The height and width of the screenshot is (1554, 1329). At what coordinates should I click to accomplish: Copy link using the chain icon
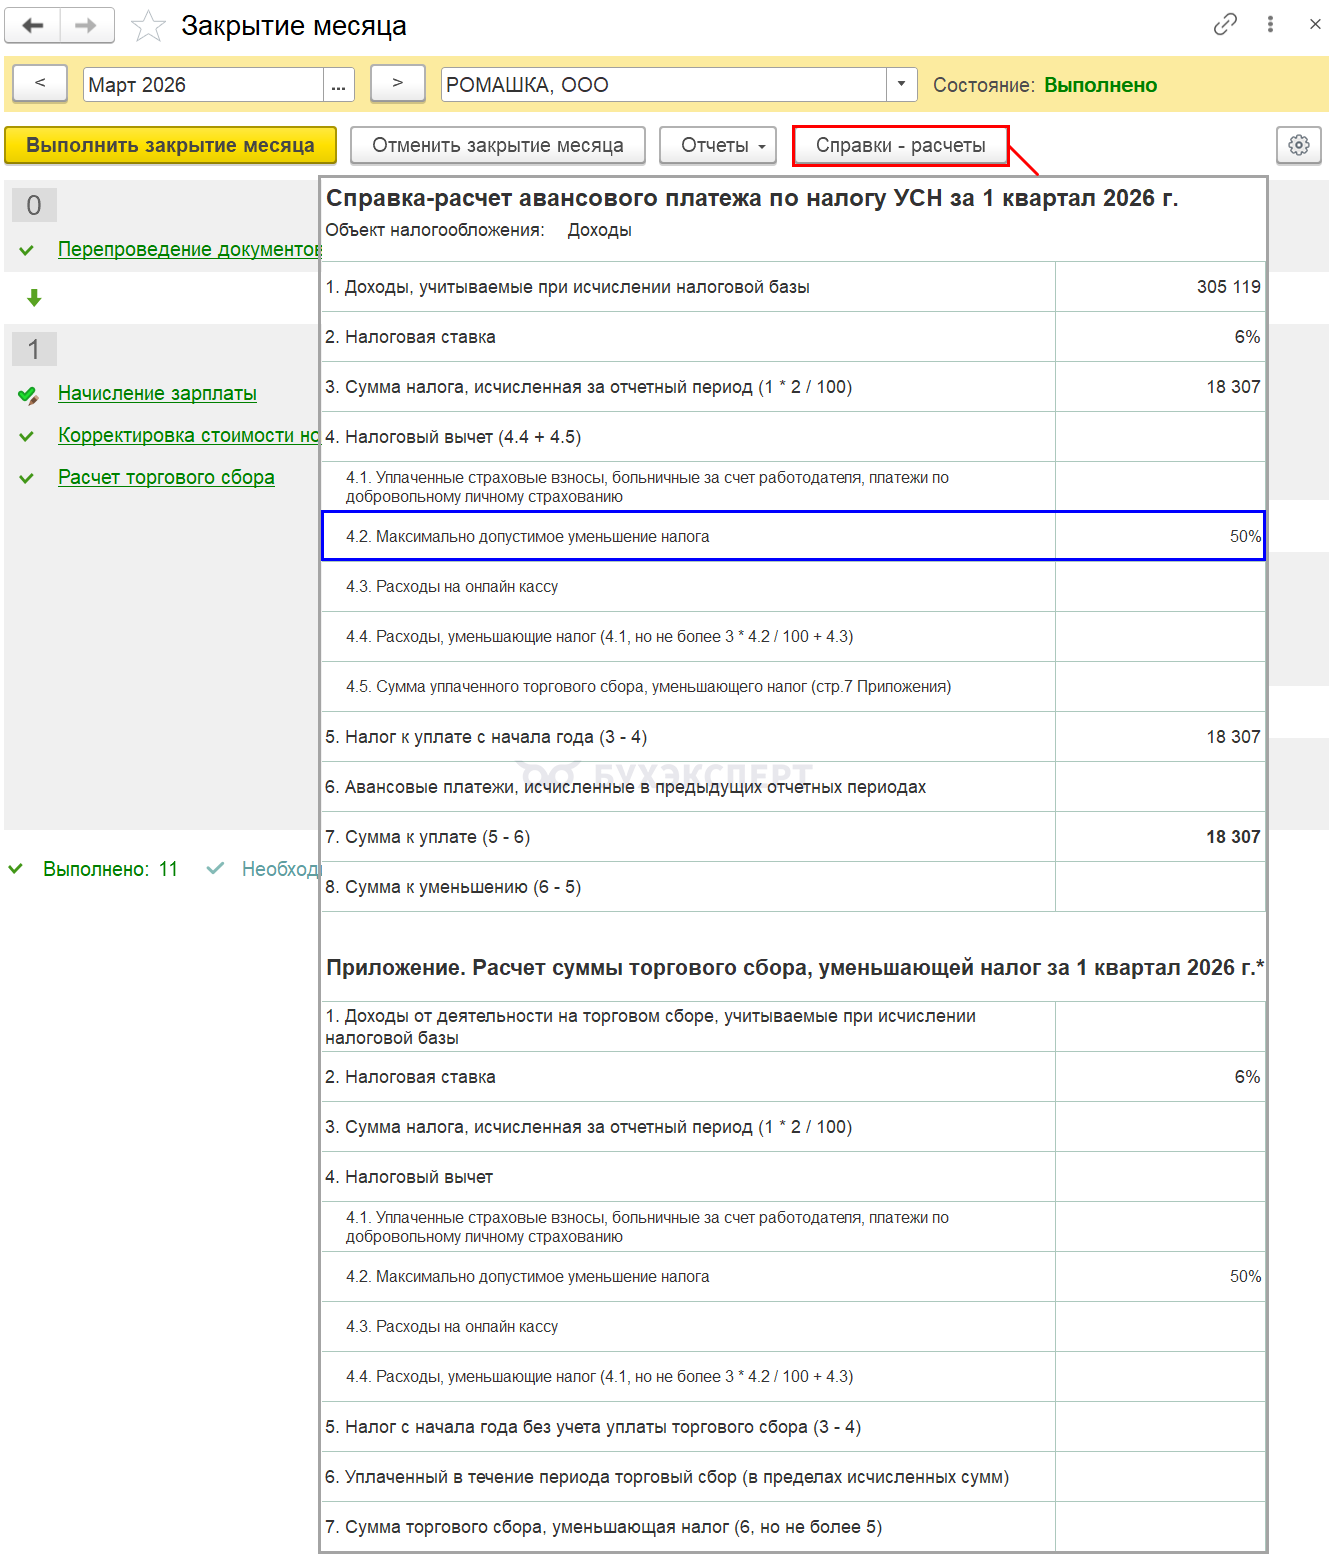[x=1225, y=25]
